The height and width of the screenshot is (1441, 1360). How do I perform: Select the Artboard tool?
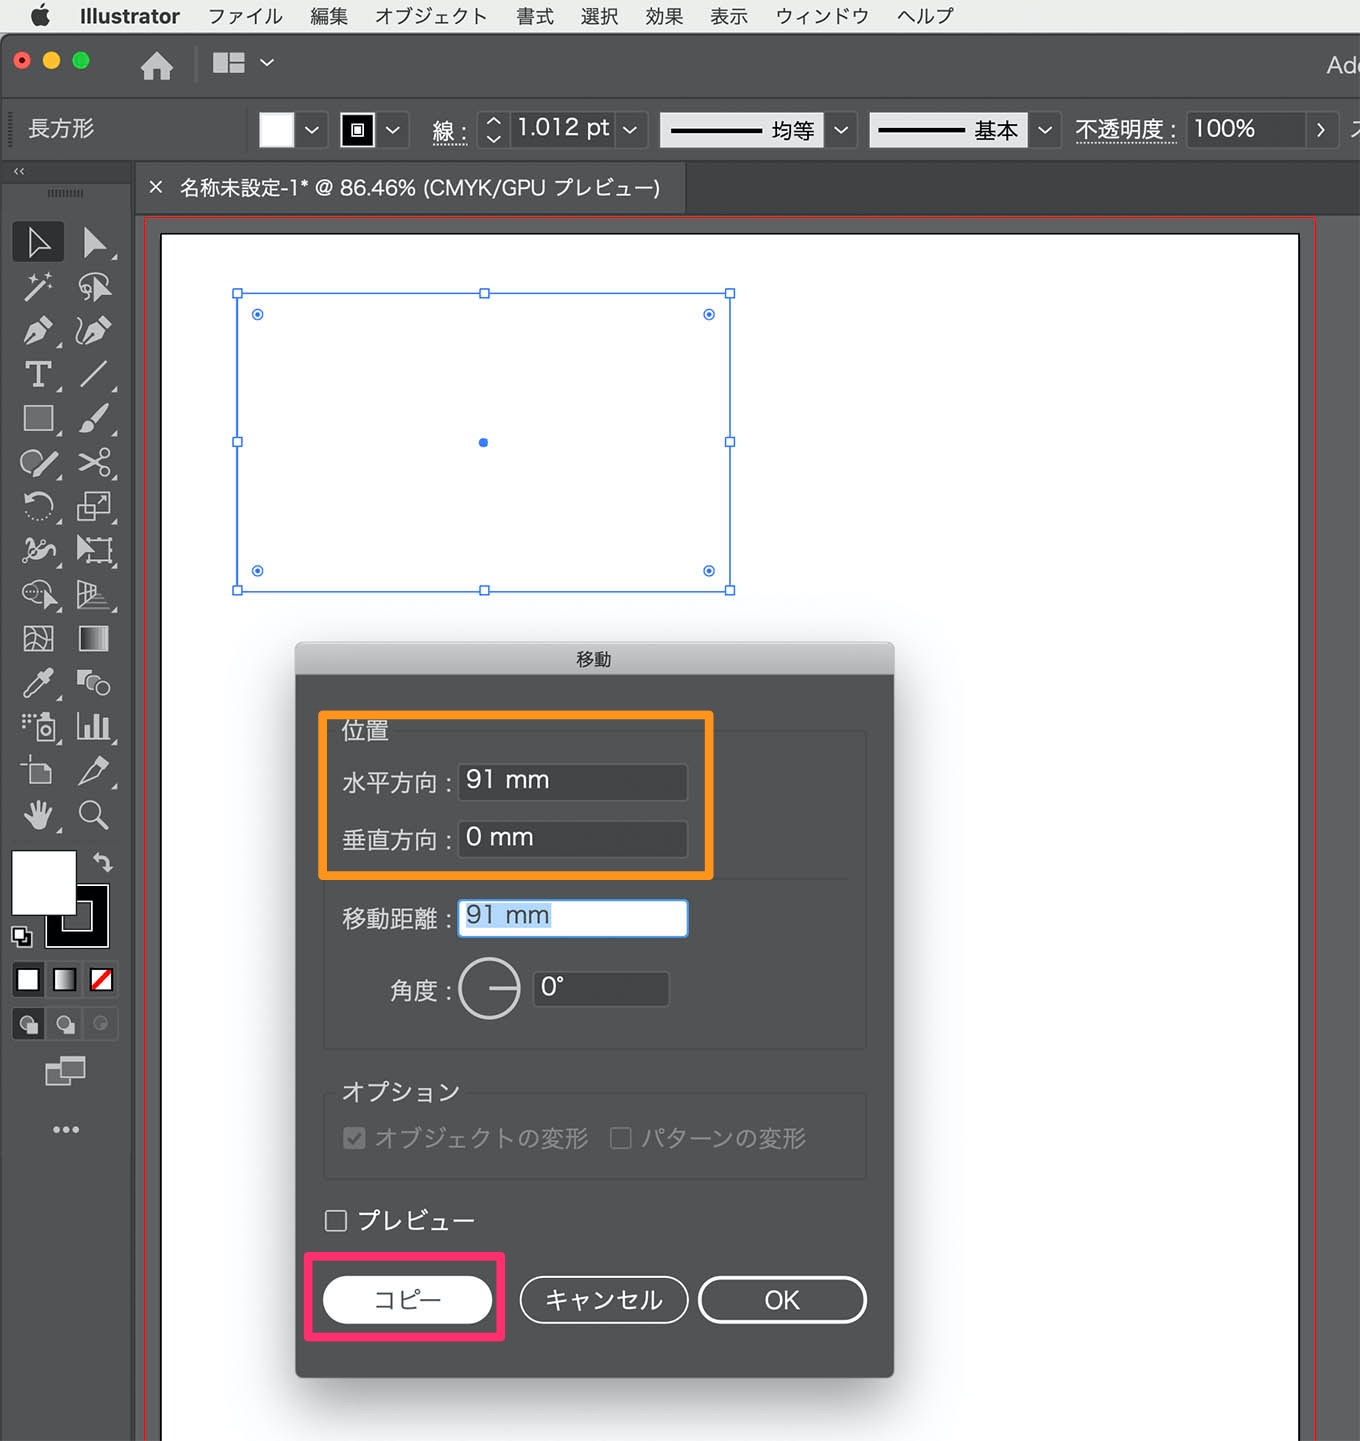38,771
